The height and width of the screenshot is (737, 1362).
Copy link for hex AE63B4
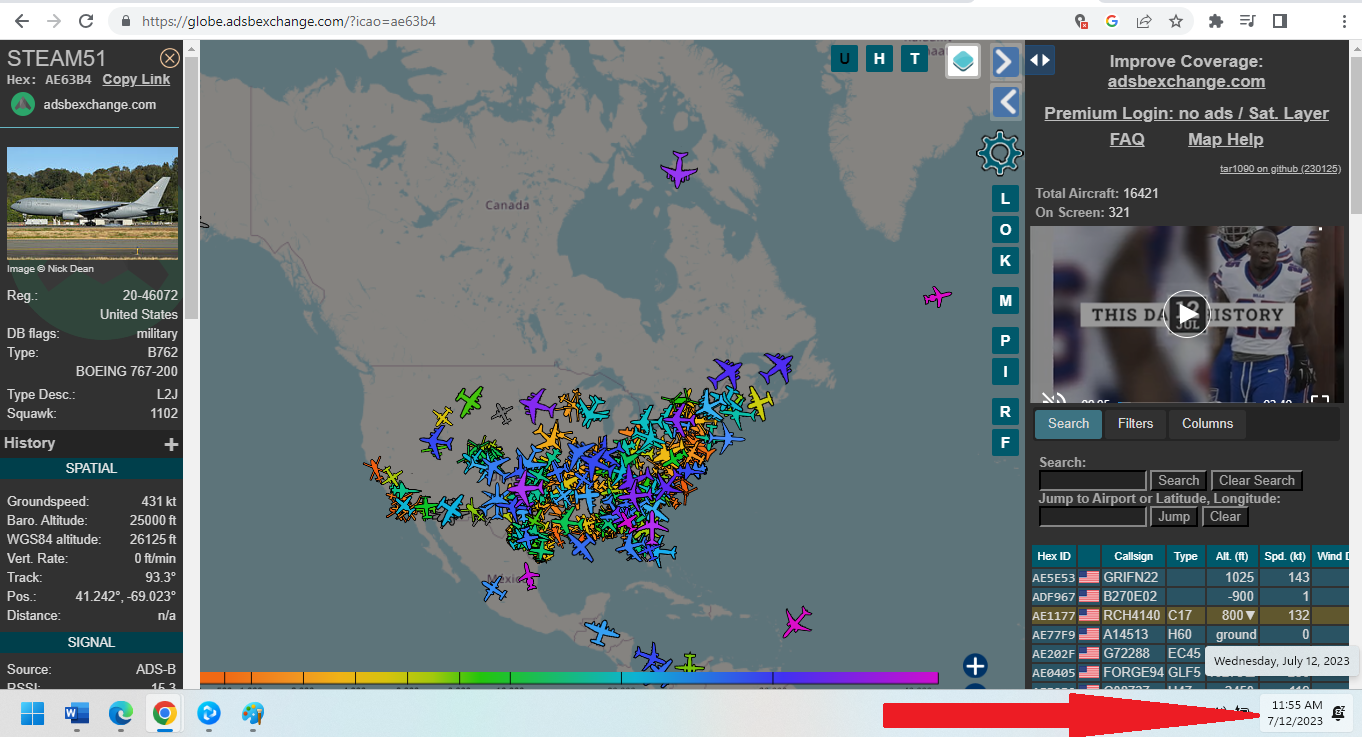136,80
